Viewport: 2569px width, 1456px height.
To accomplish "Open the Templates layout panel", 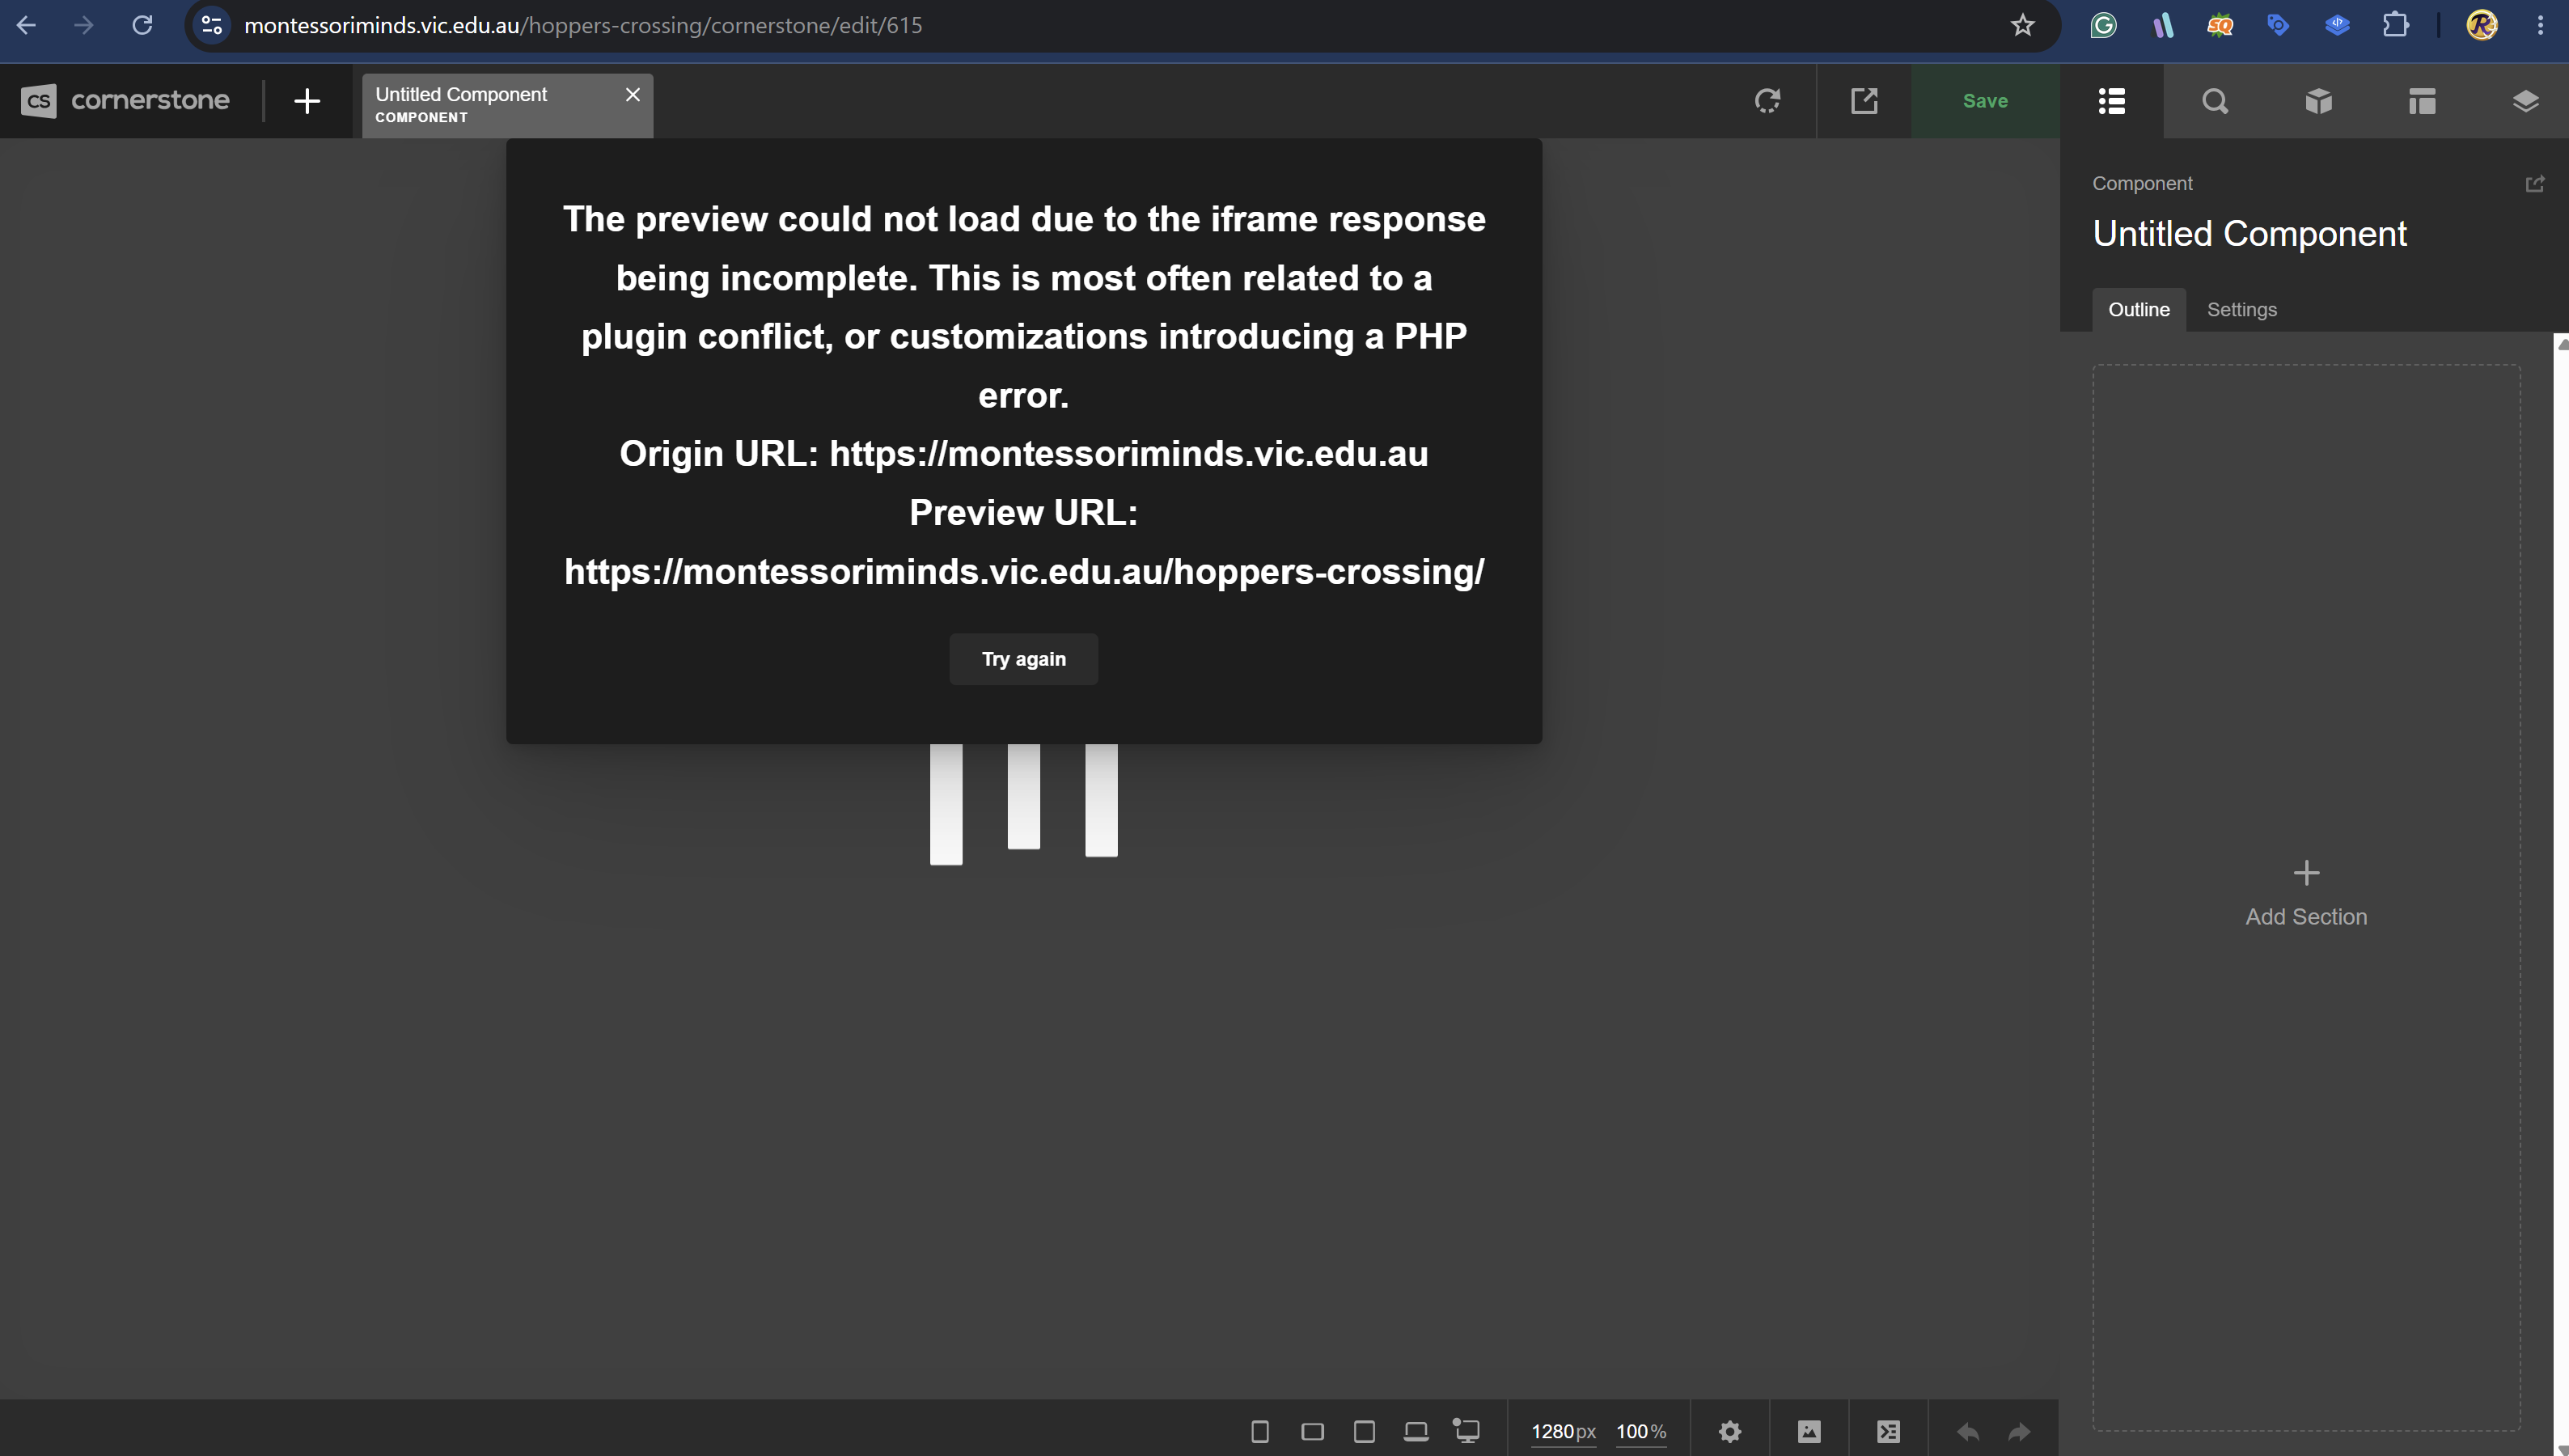I will tap(2422, 101).
